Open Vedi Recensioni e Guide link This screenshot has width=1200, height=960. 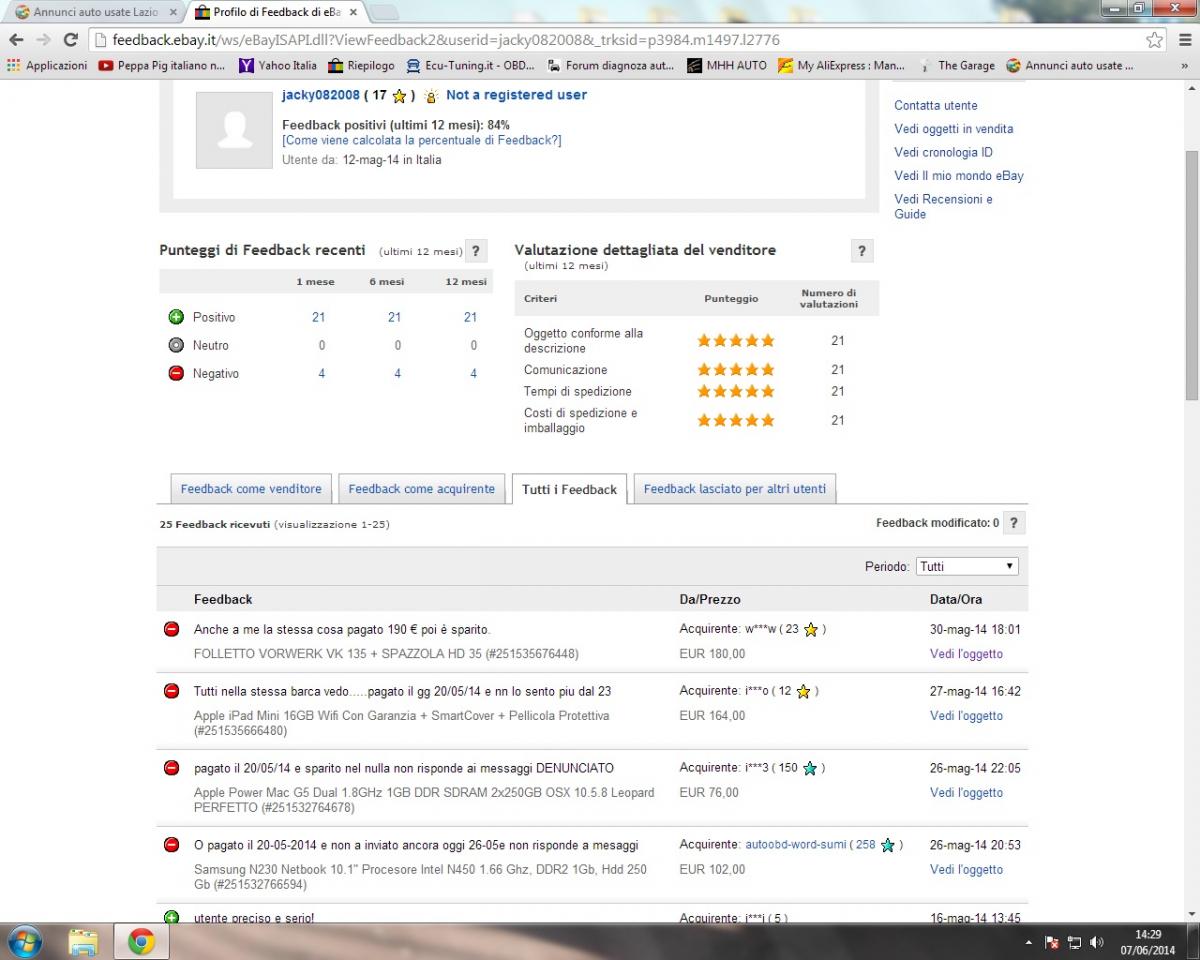tap(944, 206)
